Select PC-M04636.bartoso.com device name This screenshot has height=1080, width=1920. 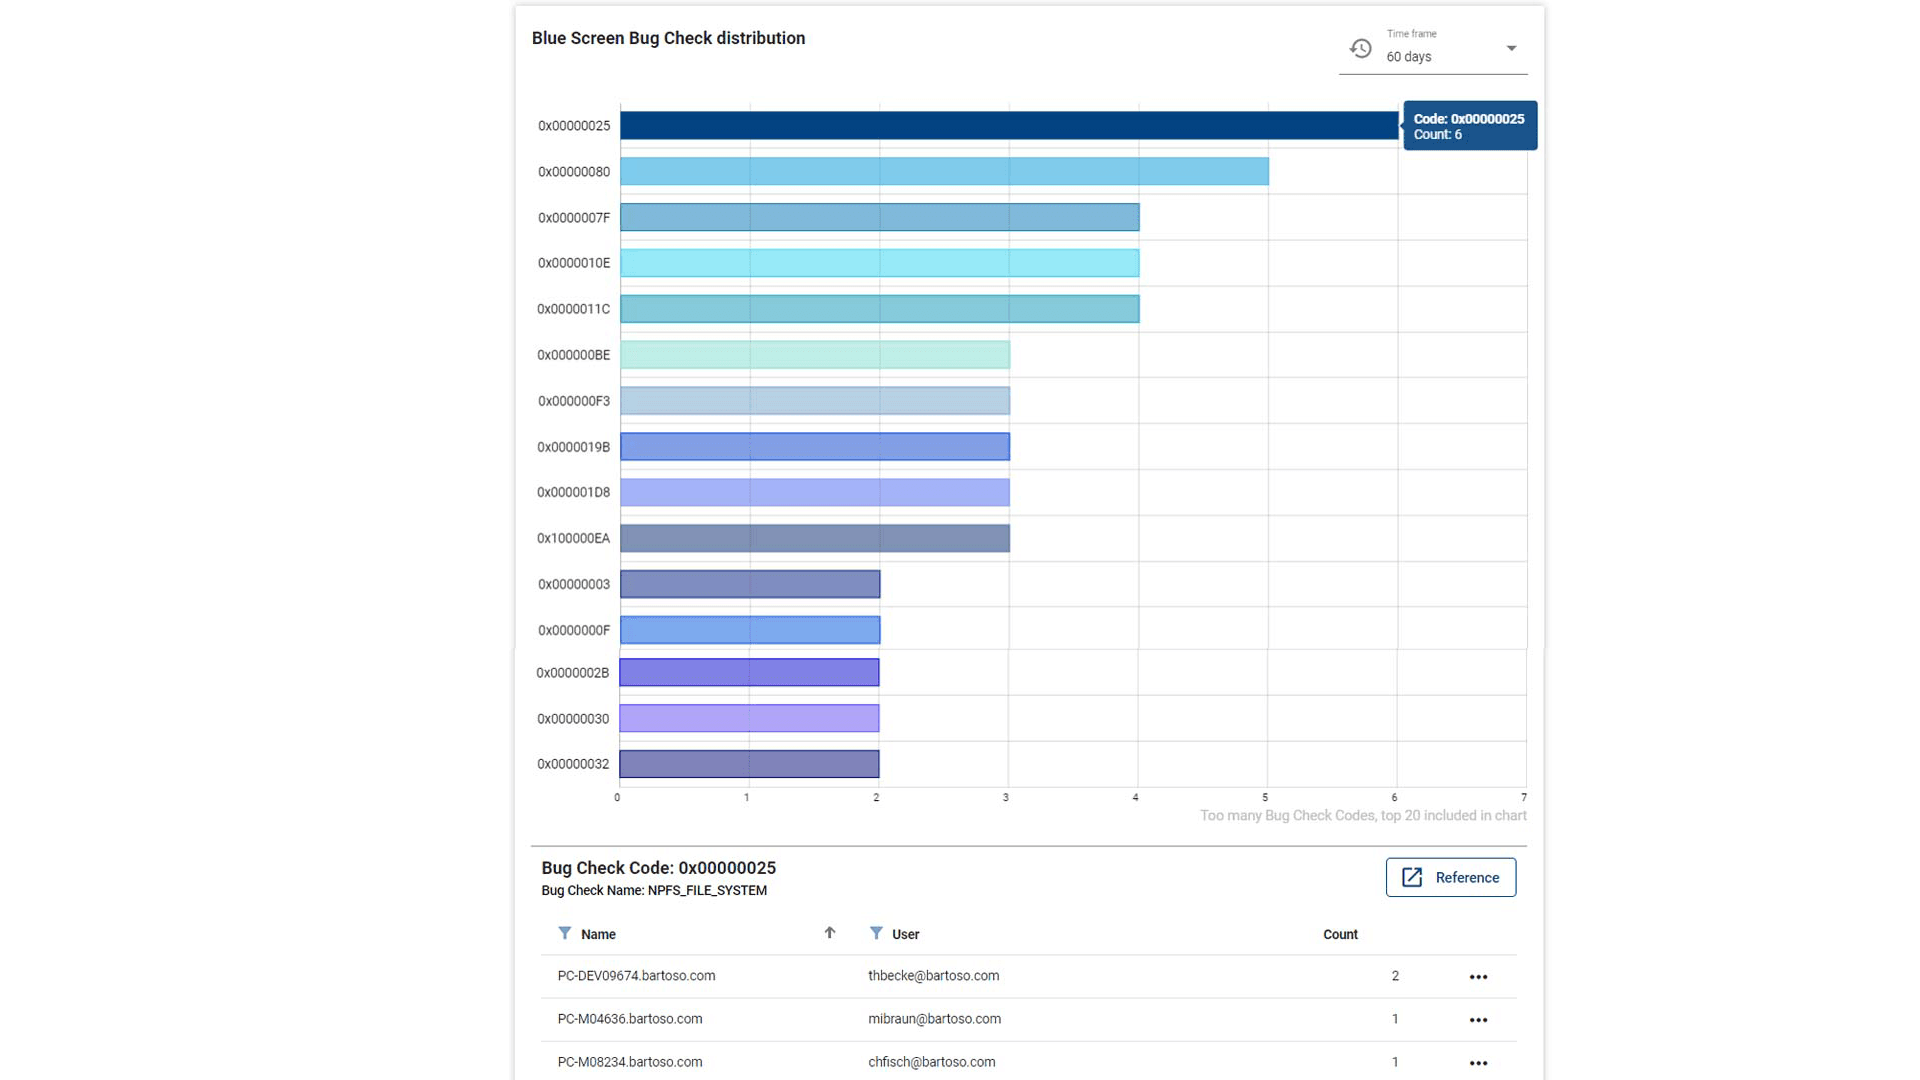630,1019
